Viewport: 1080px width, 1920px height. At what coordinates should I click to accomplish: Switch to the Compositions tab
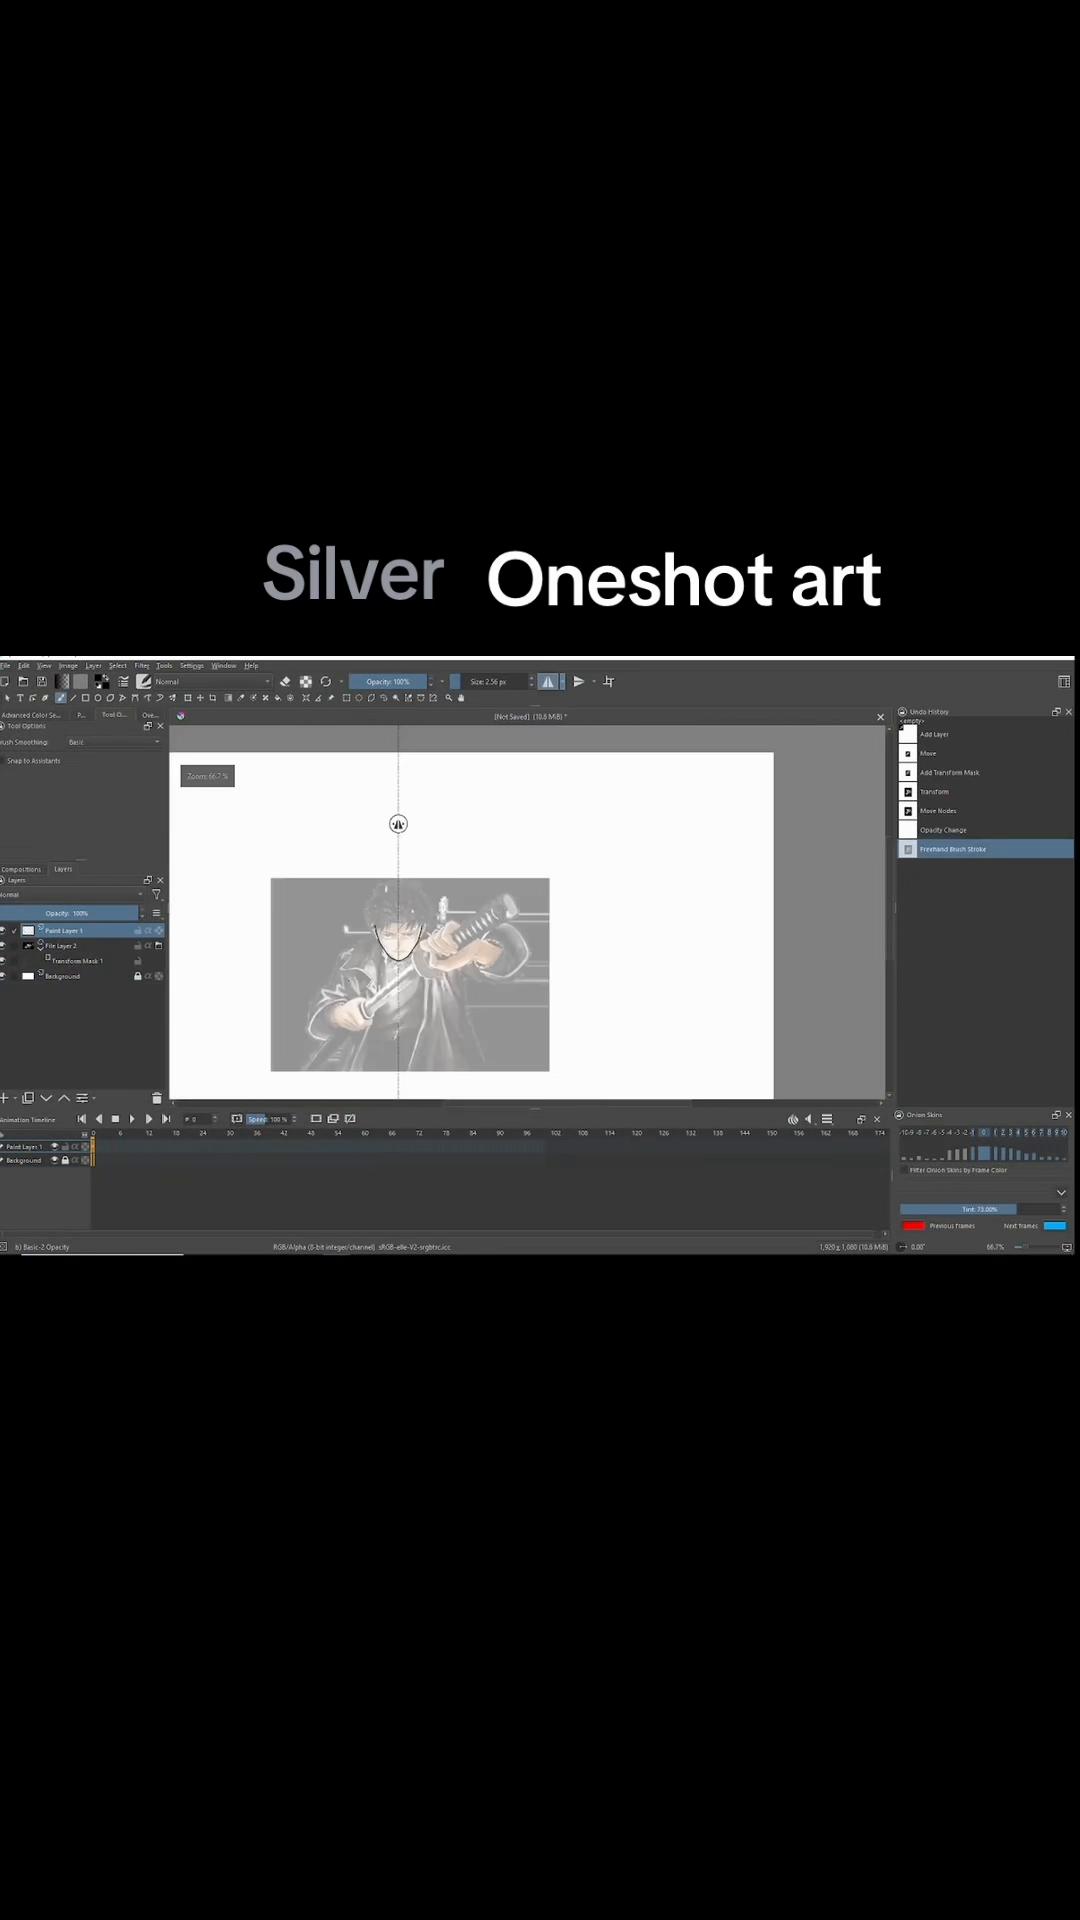tap(21, 869)
